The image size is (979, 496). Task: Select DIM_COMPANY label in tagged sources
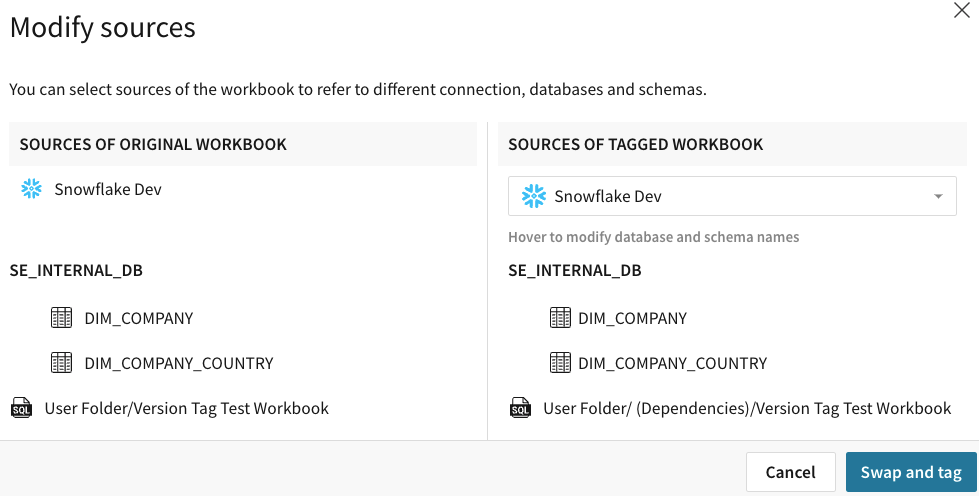click(632, 318)
